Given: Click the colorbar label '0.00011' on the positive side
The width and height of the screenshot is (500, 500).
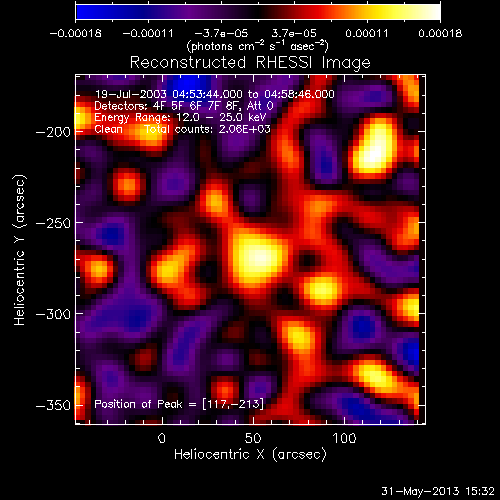Looking at the screenshot, I should point(367,33).
